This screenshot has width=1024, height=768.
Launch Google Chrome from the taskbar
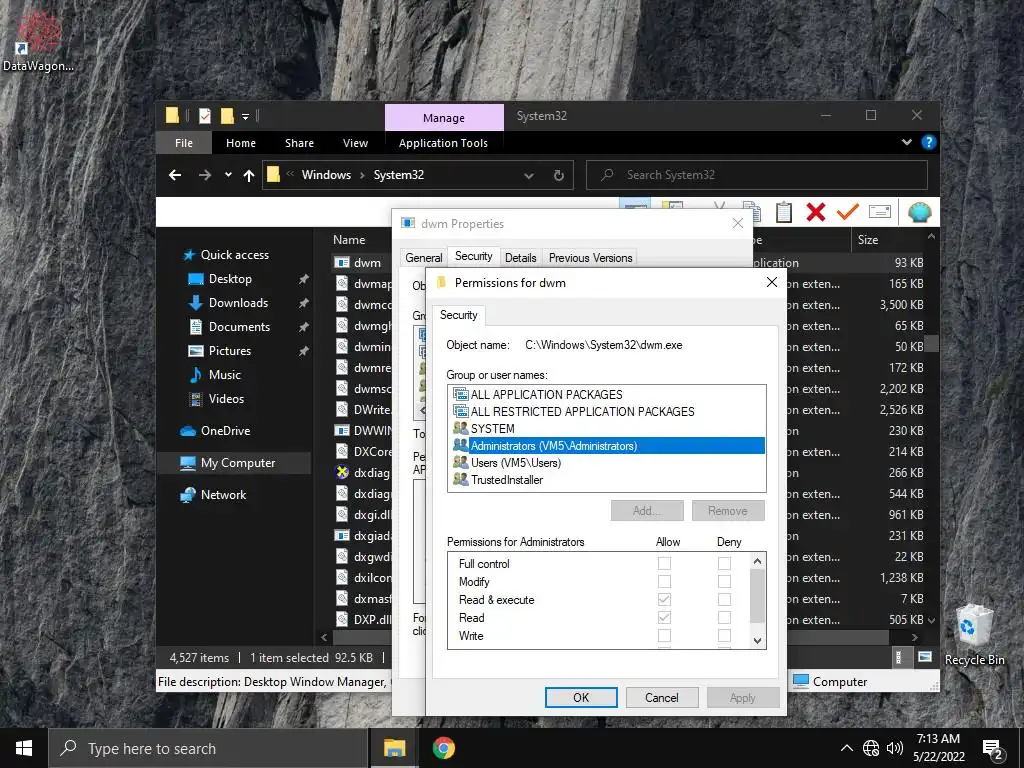point(443,748)
